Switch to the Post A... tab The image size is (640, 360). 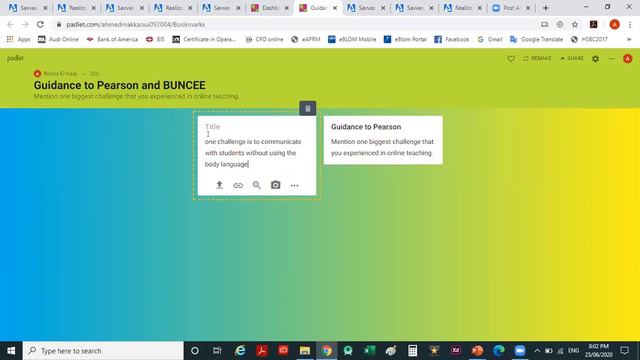coord(511,8)
